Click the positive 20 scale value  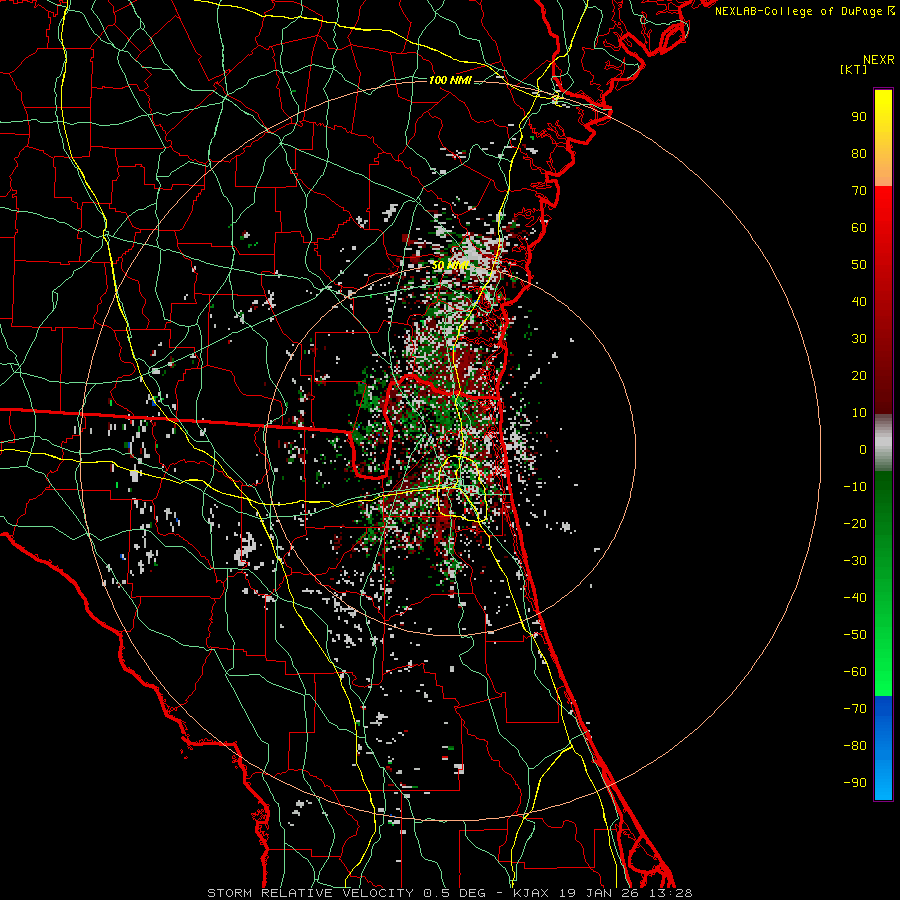tap(859, 376)
